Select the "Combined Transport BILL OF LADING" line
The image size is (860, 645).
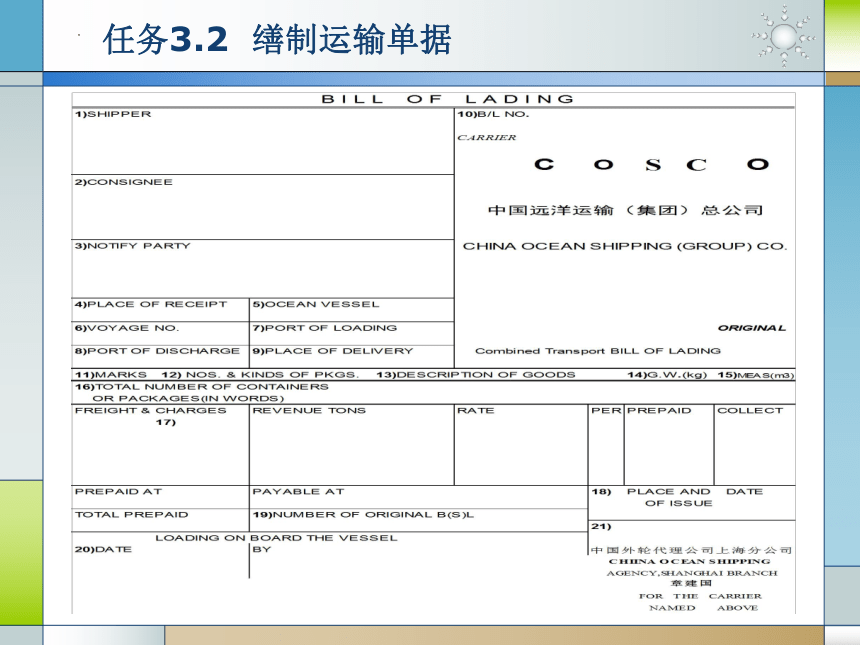point(598,351)
